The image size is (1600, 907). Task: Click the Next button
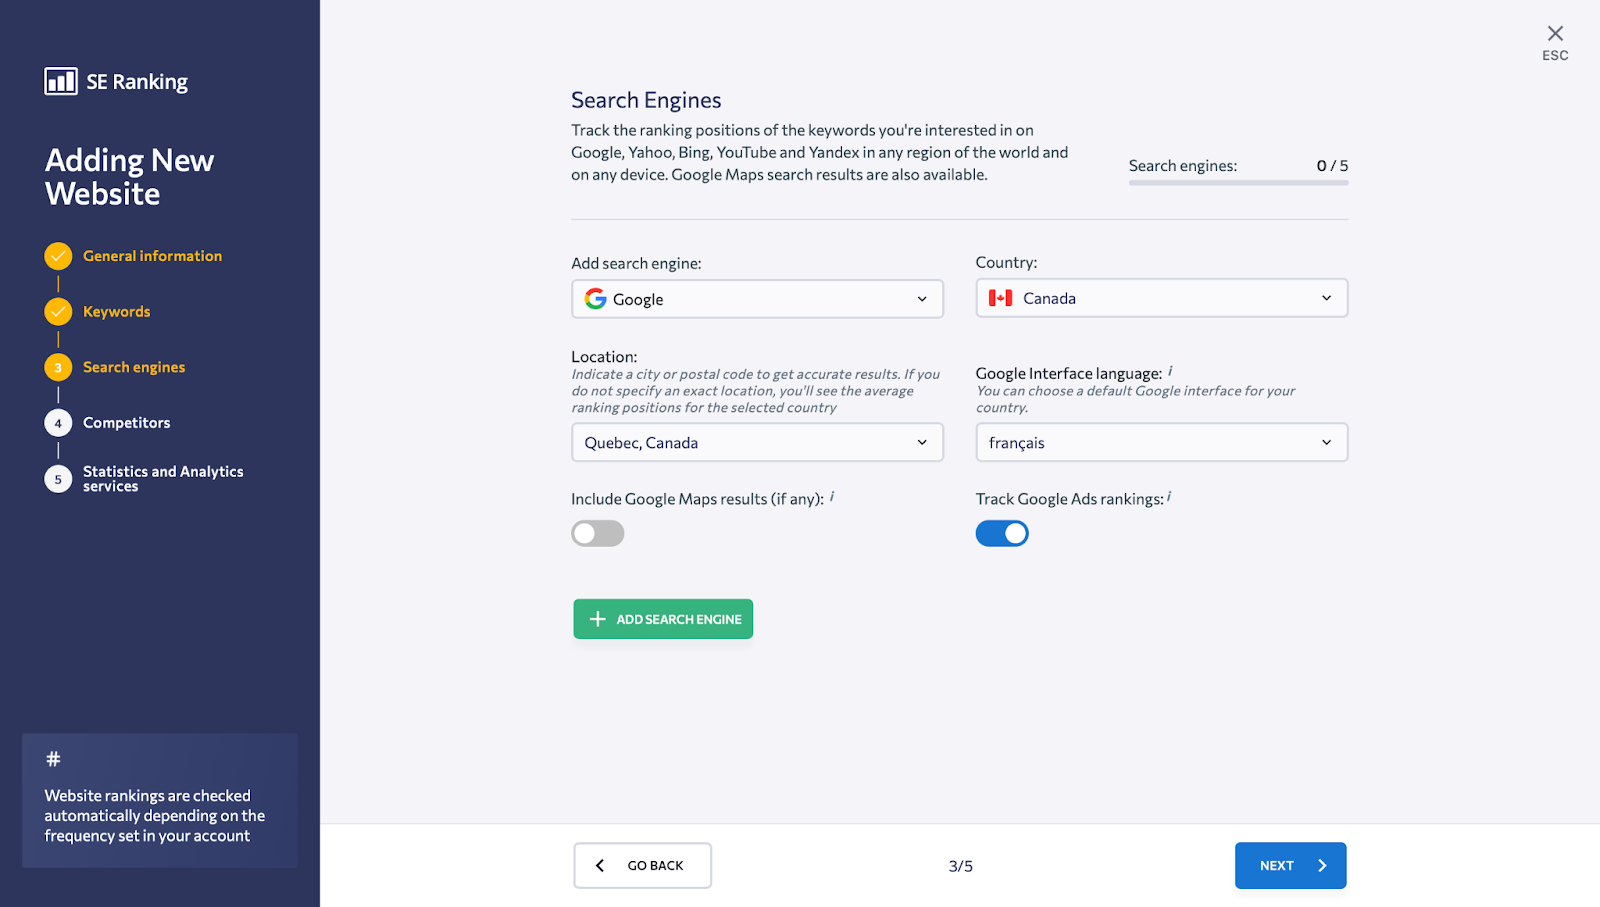(1290, 865)
